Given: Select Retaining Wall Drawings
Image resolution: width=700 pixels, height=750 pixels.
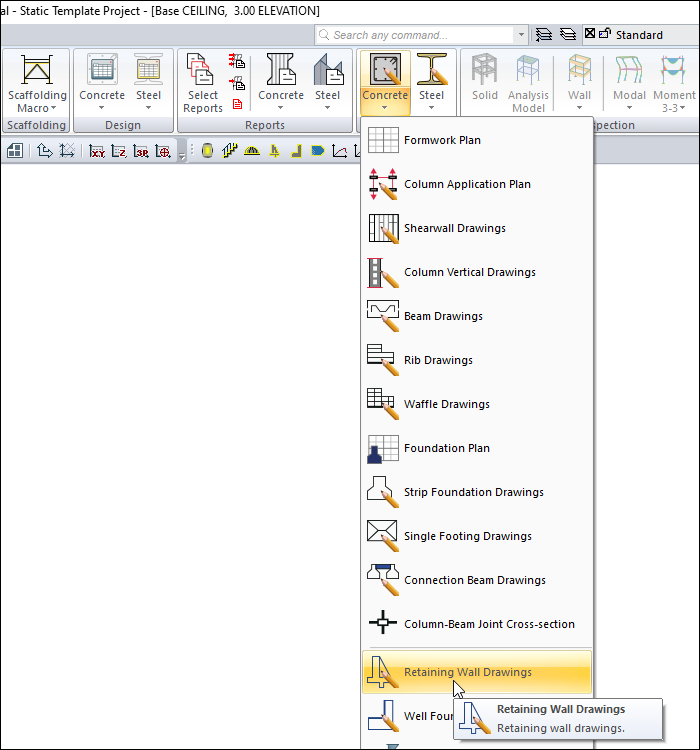Looking at the screenshot, I should click(477, 672).
